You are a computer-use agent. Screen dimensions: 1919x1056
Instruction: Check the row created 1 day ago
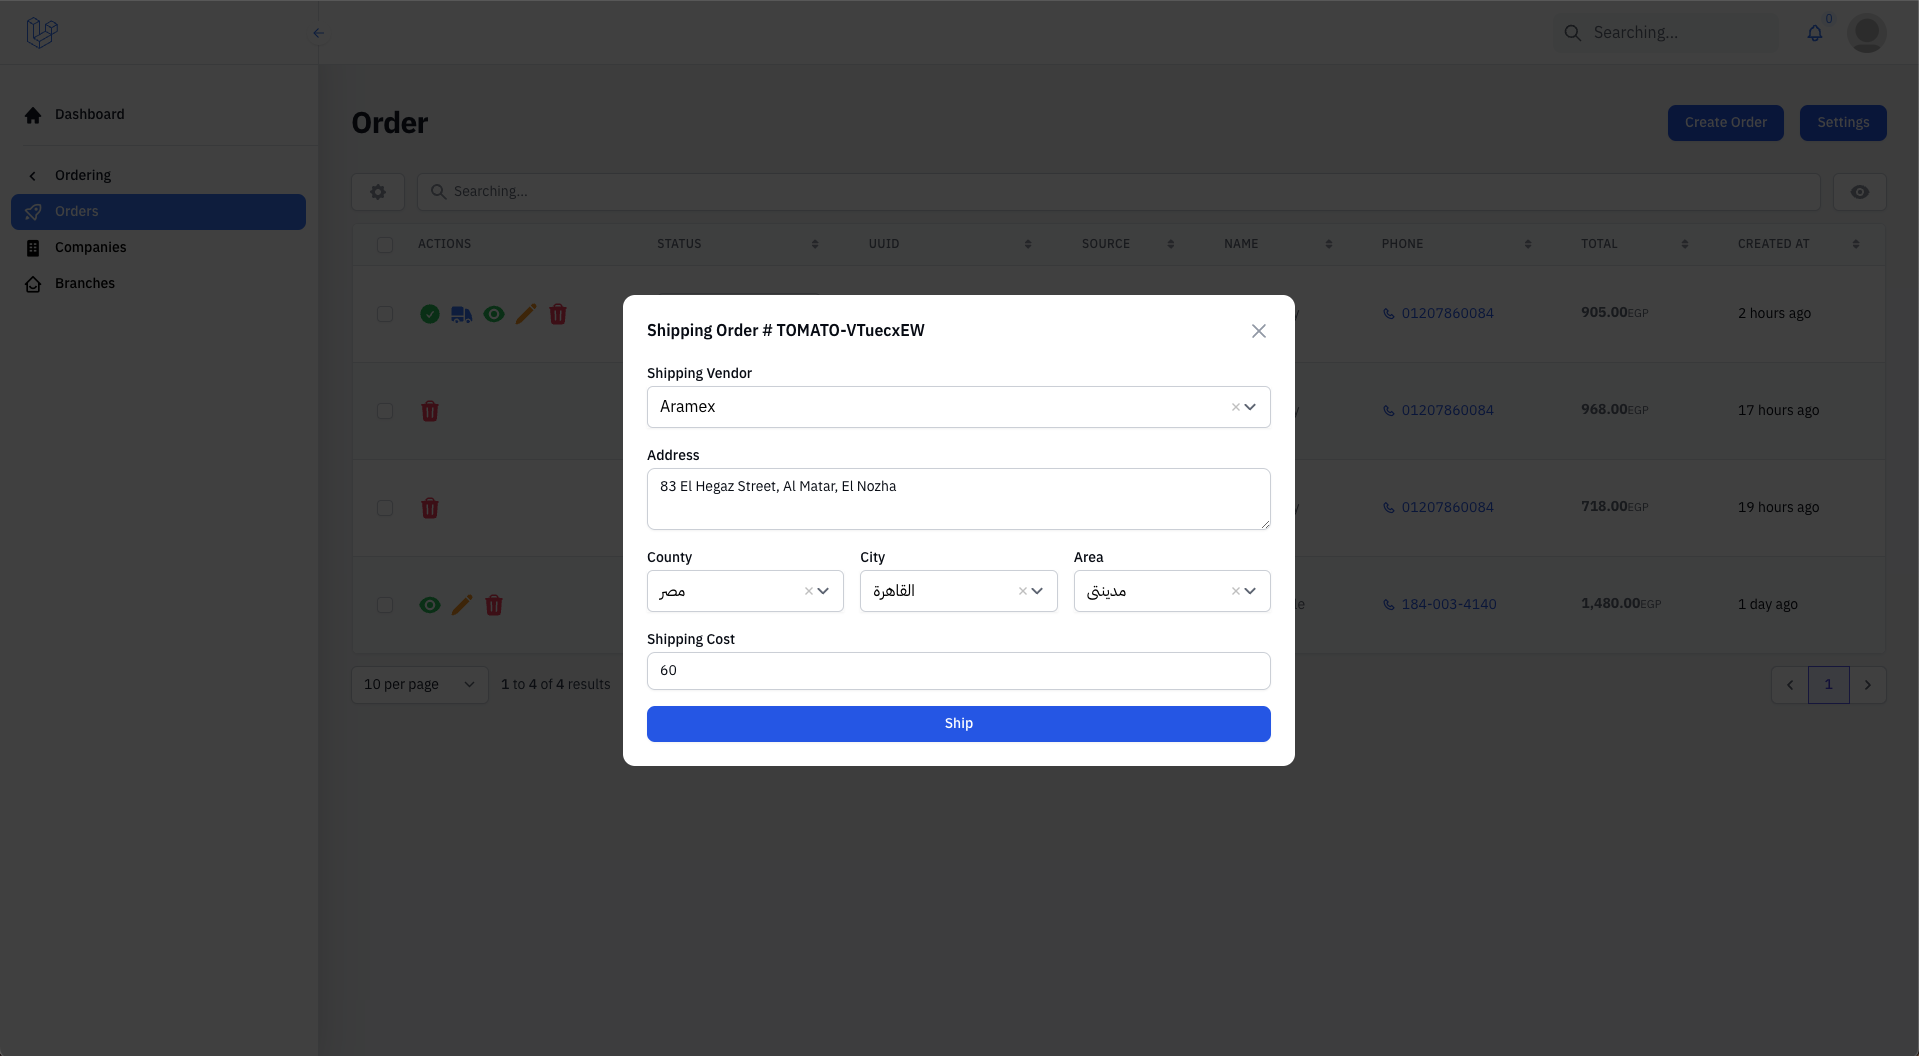pyautogui.click(x=385, y=605)
